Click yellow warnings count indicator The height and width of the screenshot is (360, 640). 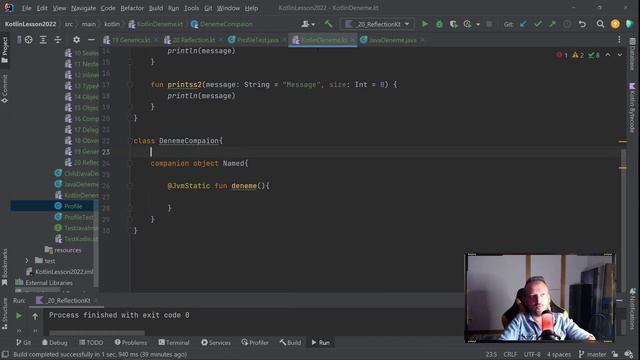578,55
